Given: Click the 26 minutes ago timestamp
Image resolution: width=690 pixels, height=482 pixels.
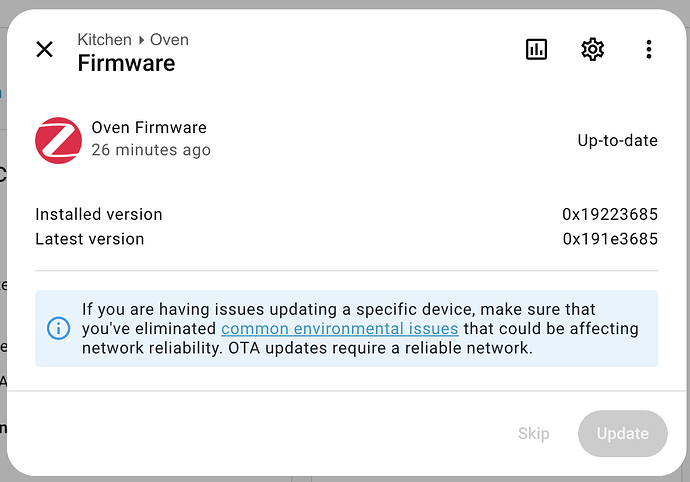Looking at the screenshot, I should (151, 150).
